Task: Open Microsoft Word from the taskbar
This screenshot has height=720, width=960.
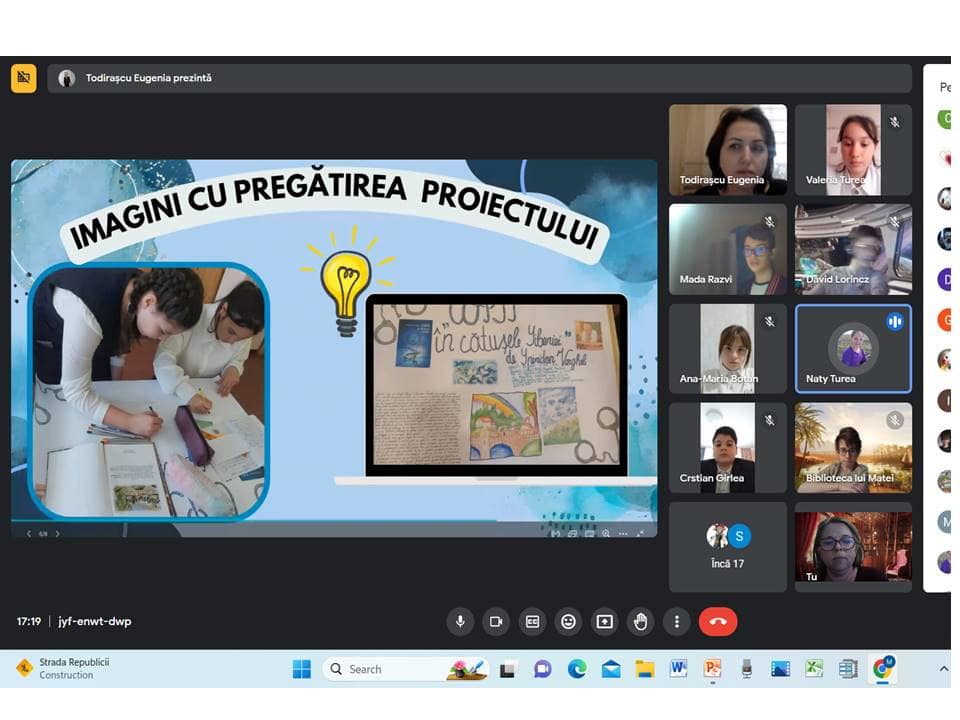Action: pyautogui.click(x=678, y=669)
